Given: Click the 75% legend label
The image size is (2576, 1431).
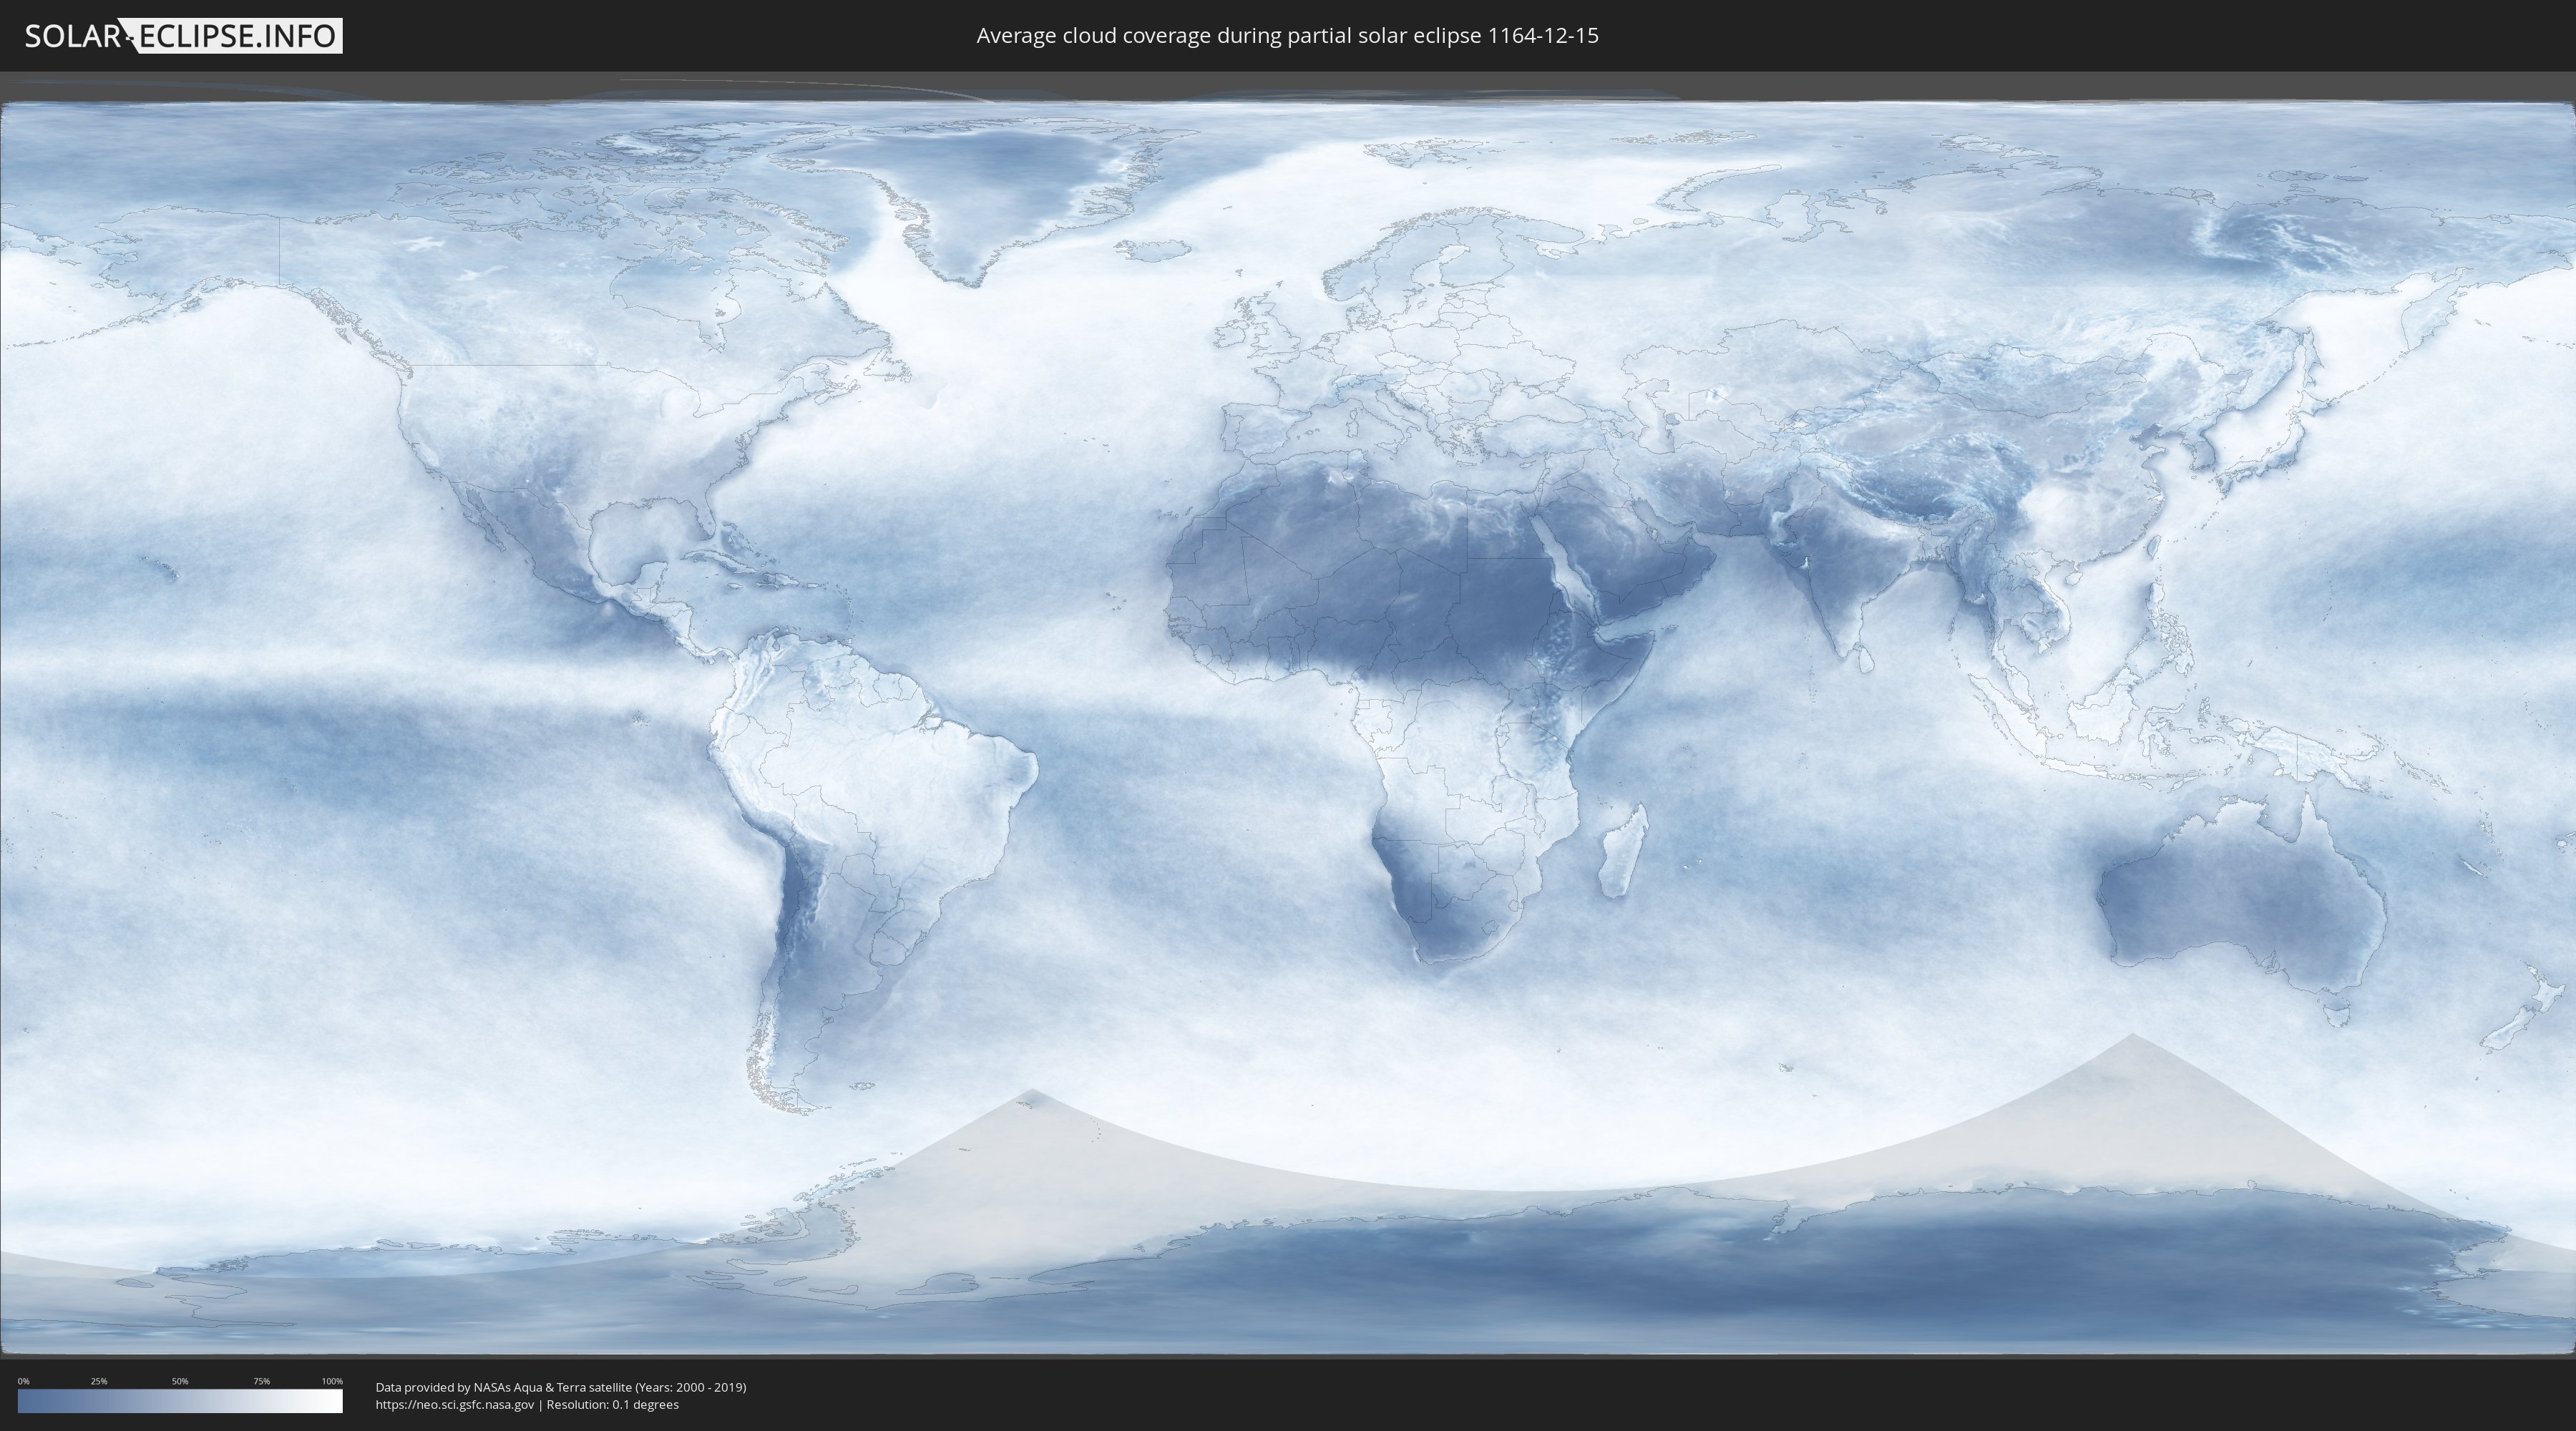Looking at the screenshot, I should (x=261, y=1381).
